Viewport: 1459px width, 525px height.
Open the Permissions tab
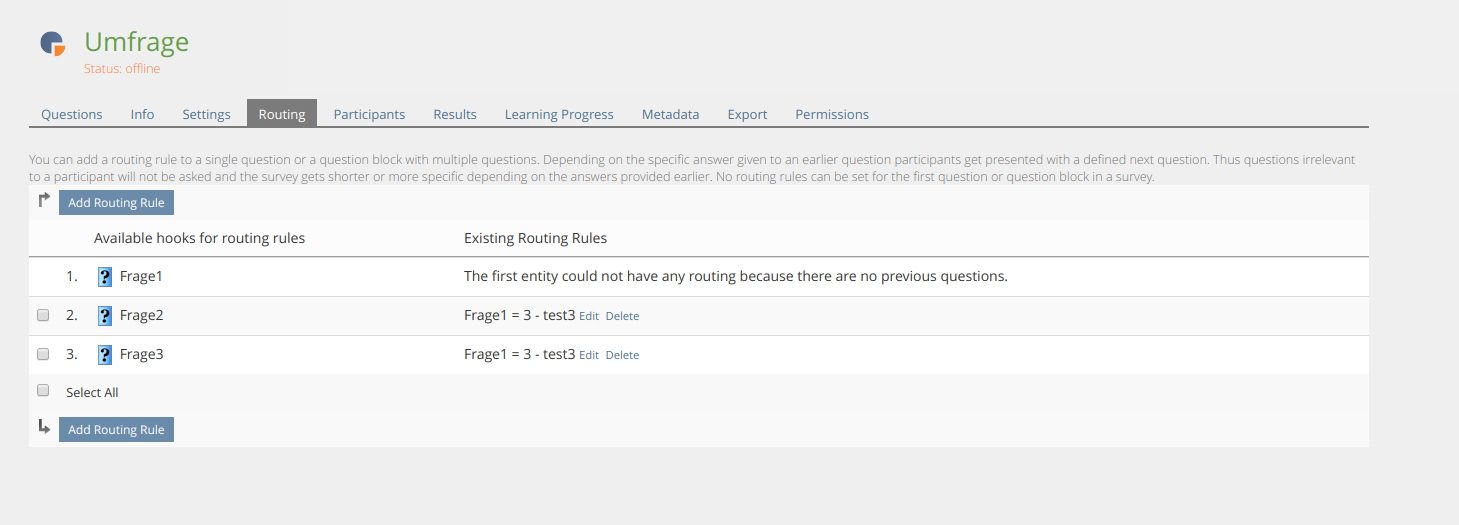tap(832, 114)
